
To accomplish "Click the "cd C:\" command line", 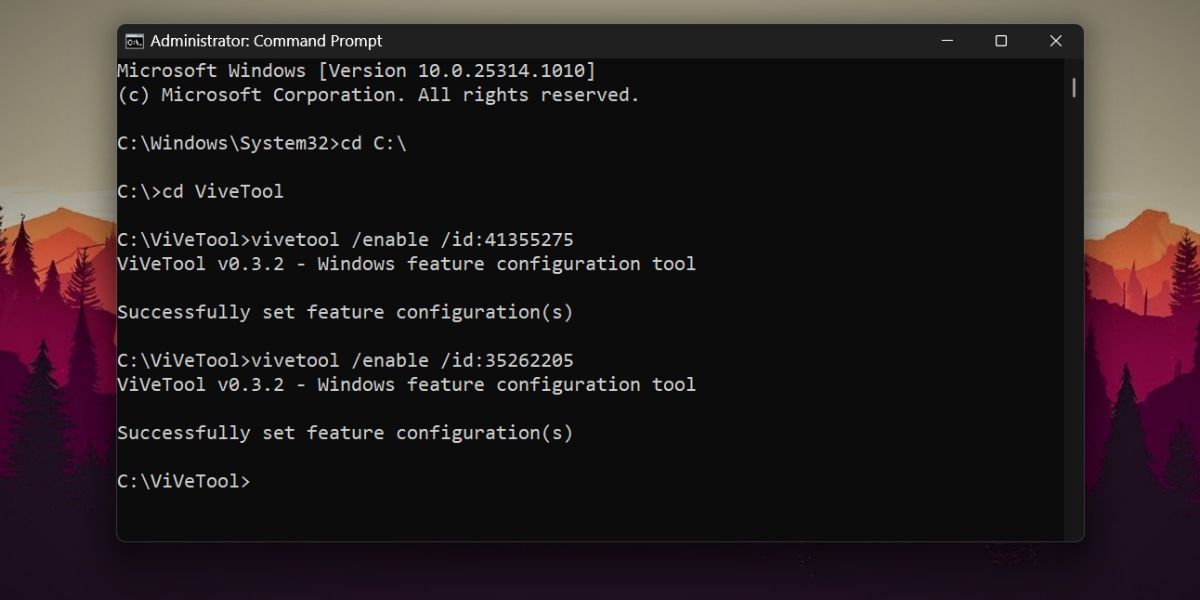I will (262, 143).
